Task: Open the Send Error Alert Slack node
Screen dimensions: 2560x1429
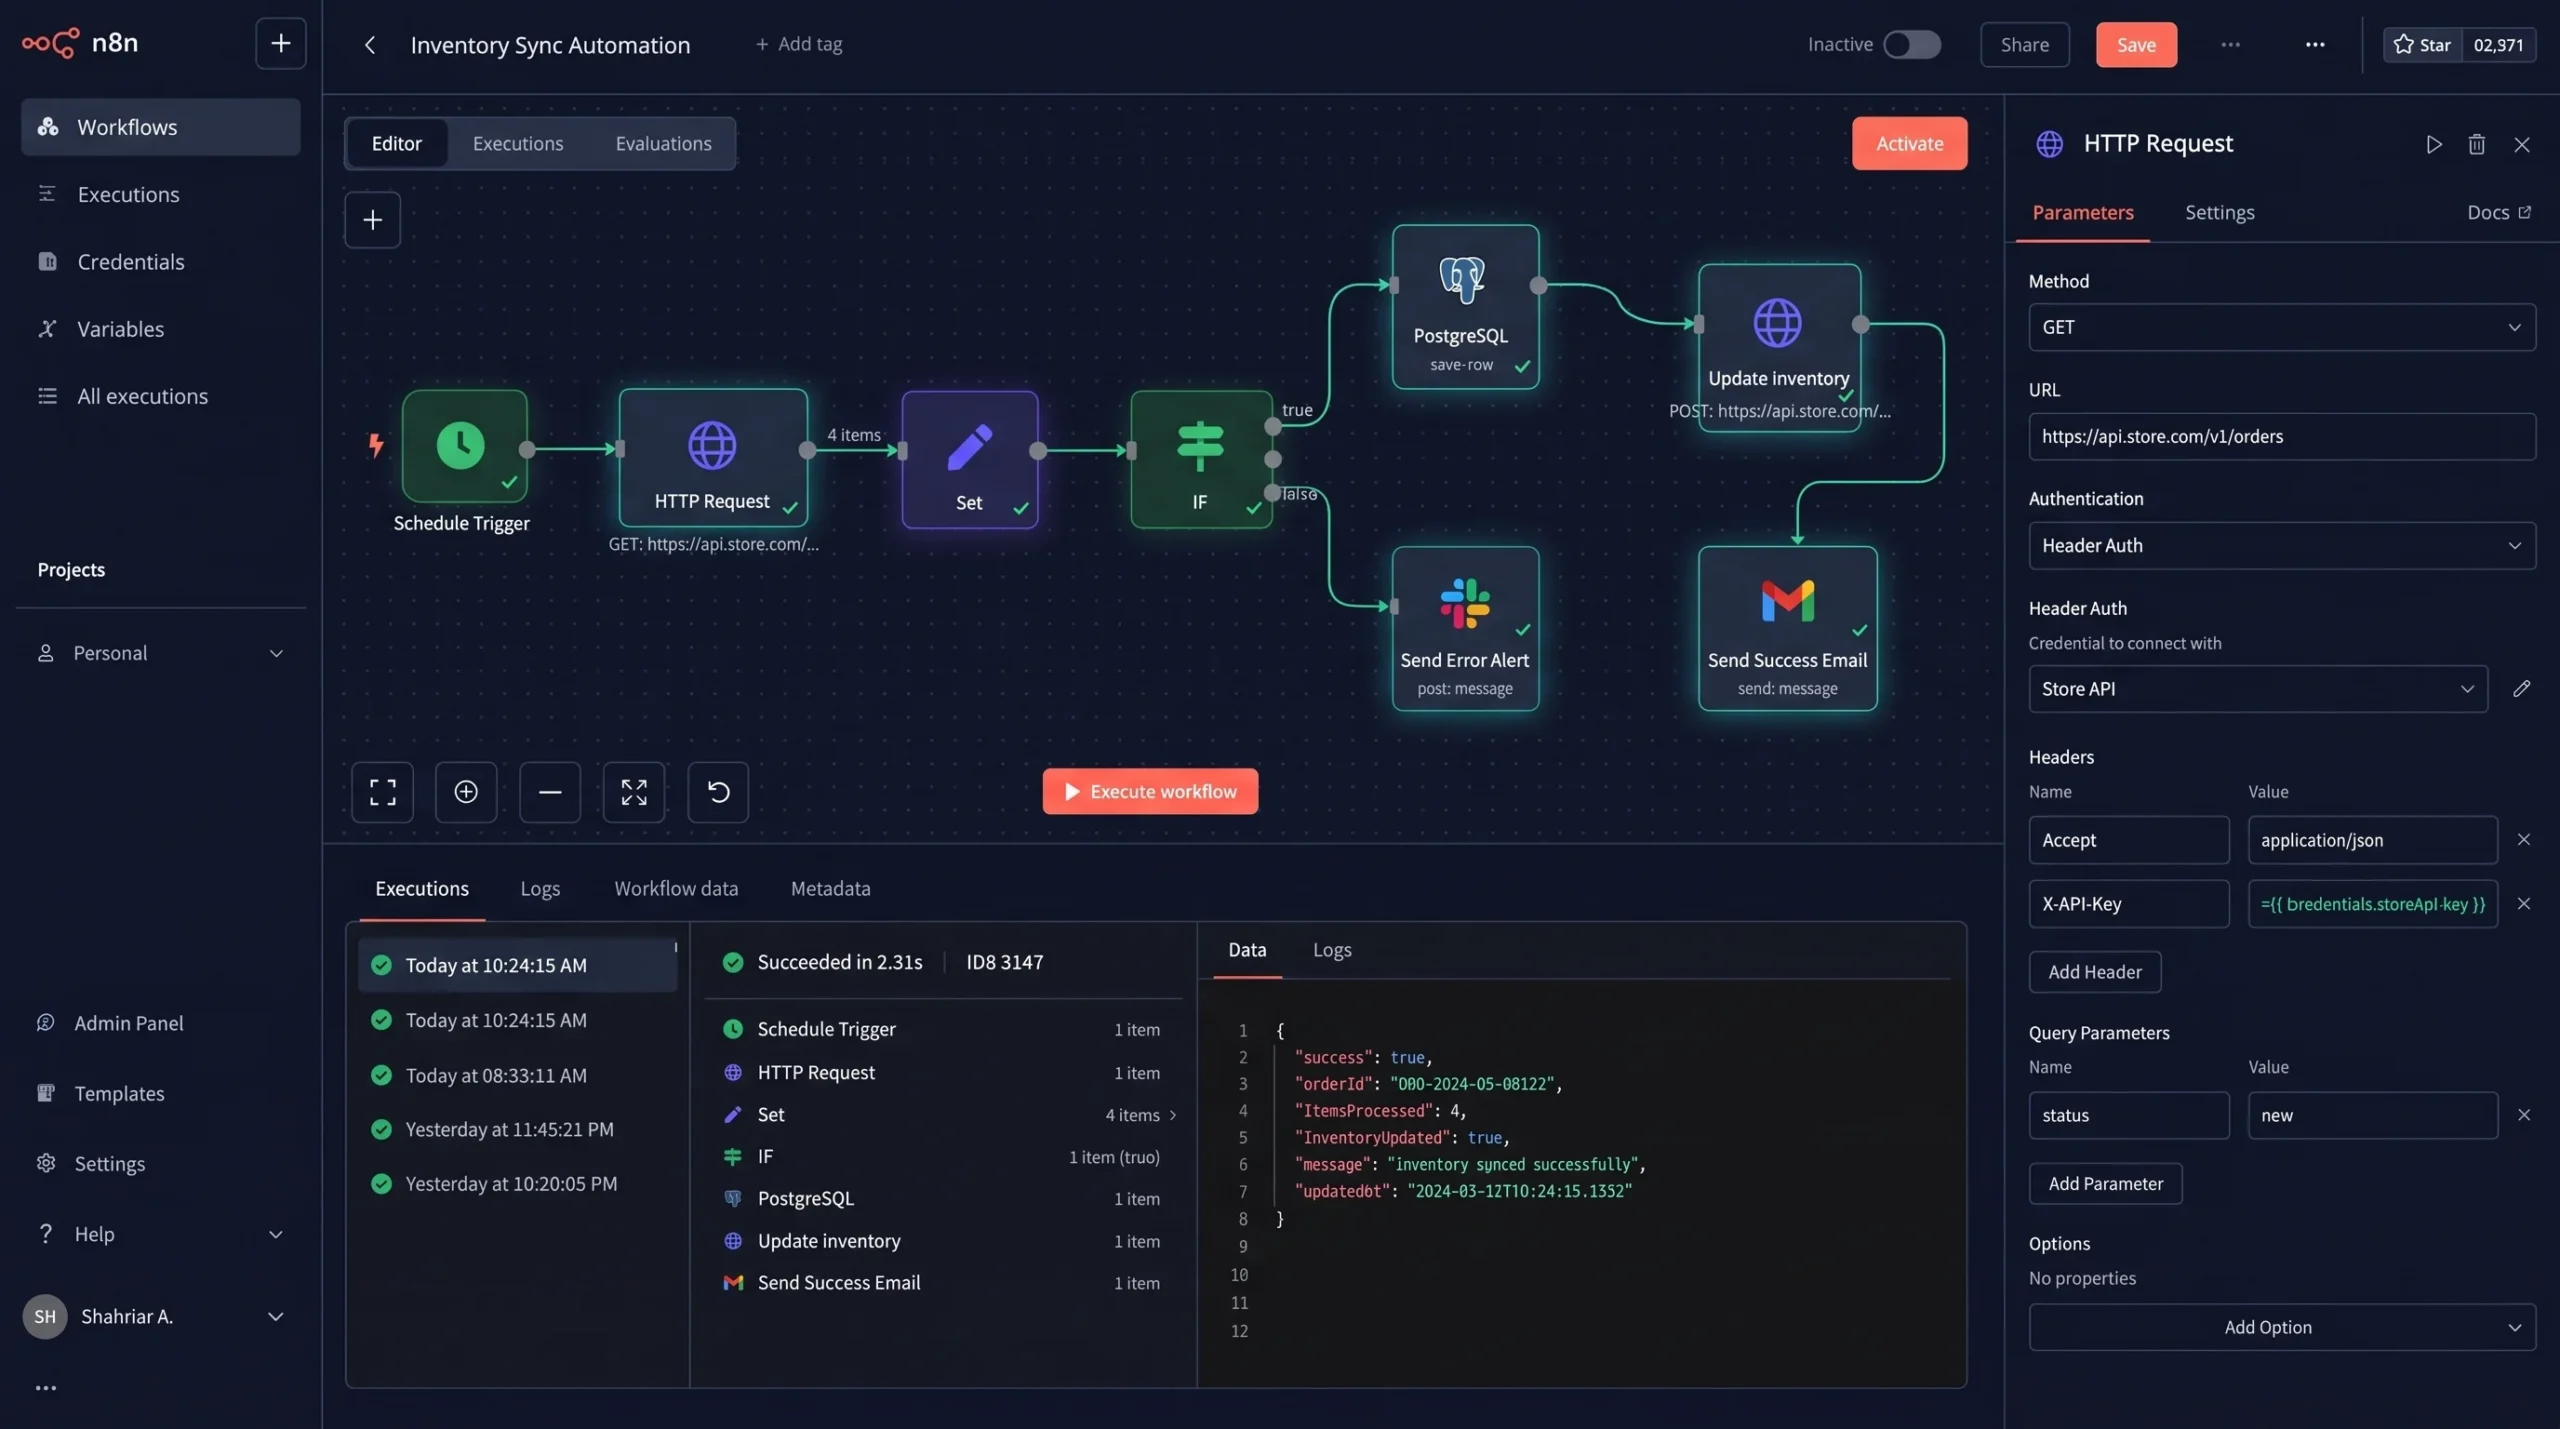Action: click(1465, 628)
